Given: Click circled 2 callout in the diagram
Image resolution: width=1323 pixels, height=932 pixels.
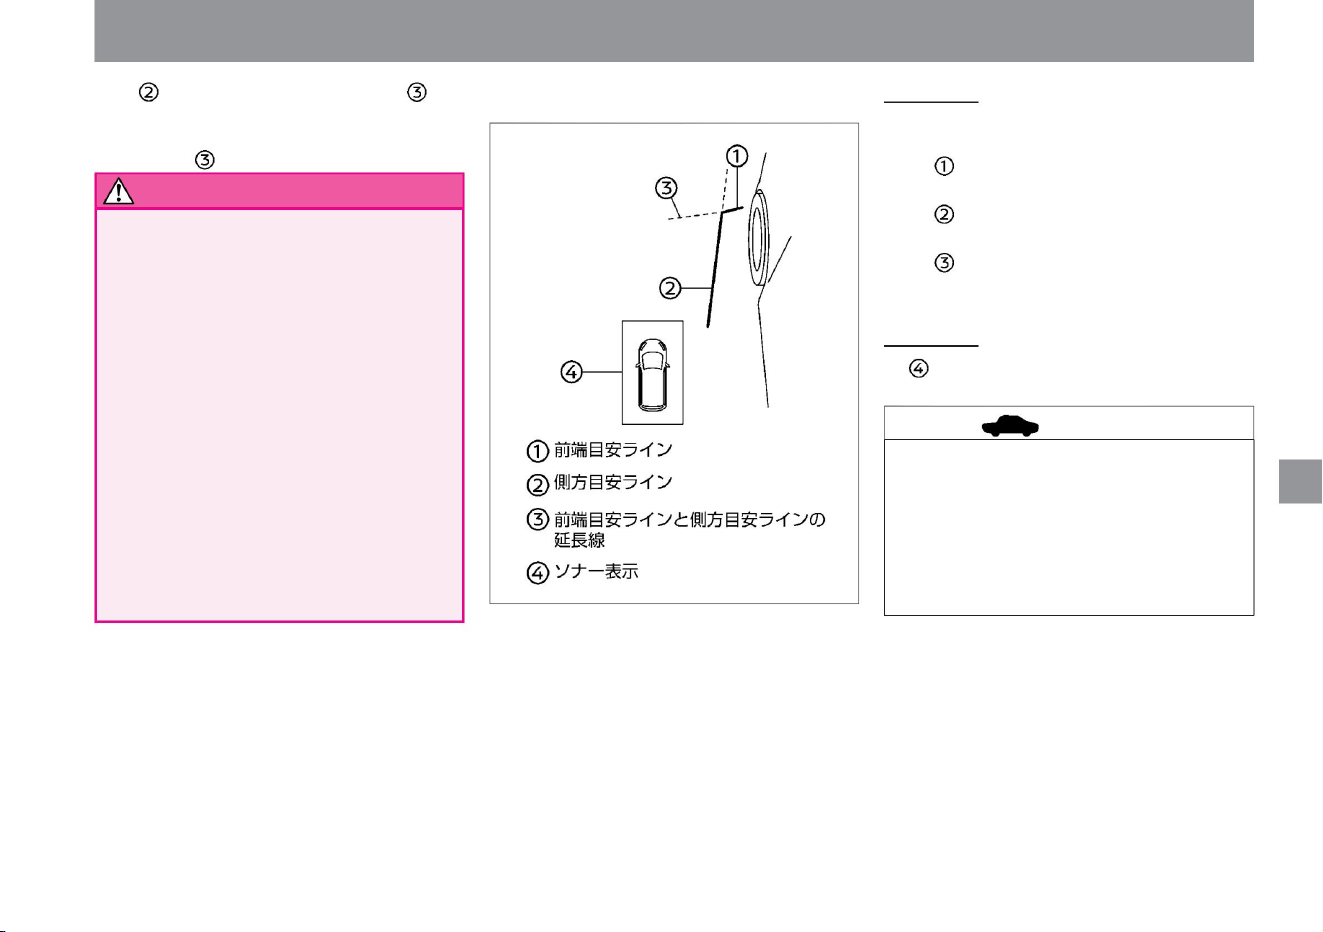Looking at the screenshot, I should [670, 288].
